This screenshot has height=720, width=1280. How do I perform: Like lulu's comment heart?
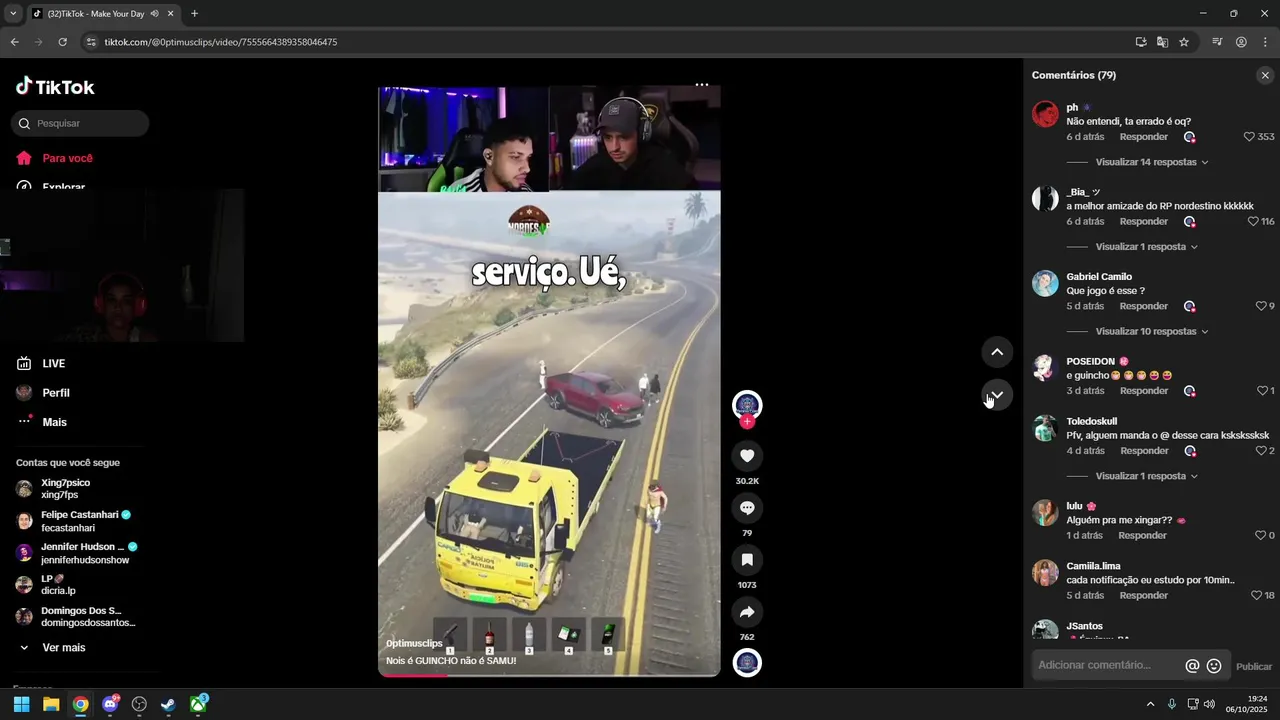[x=1260, y=536]
